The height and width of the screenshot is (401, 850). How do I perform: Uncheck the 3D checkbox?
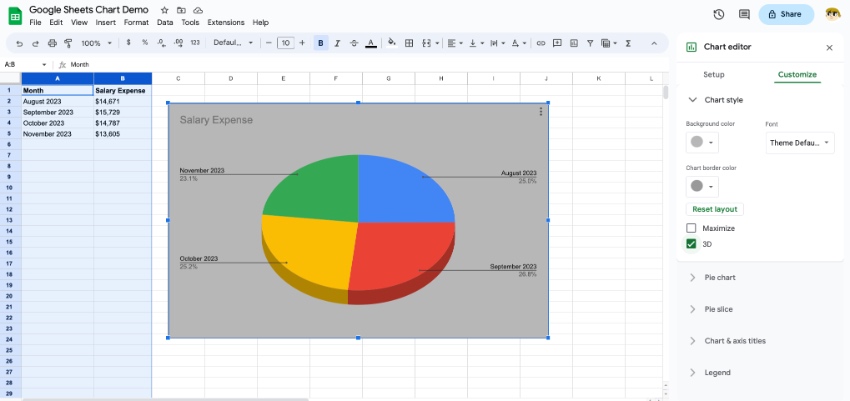[691, 244]
